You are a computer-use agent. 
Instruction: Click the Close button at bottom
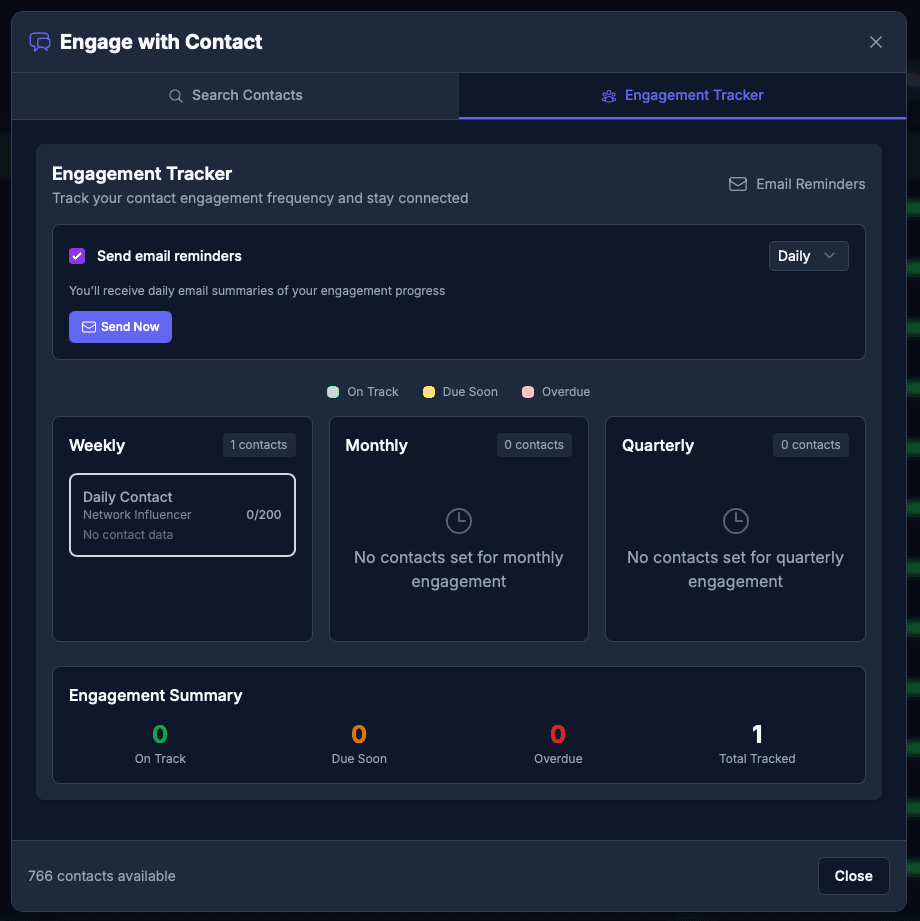(853, 876)
